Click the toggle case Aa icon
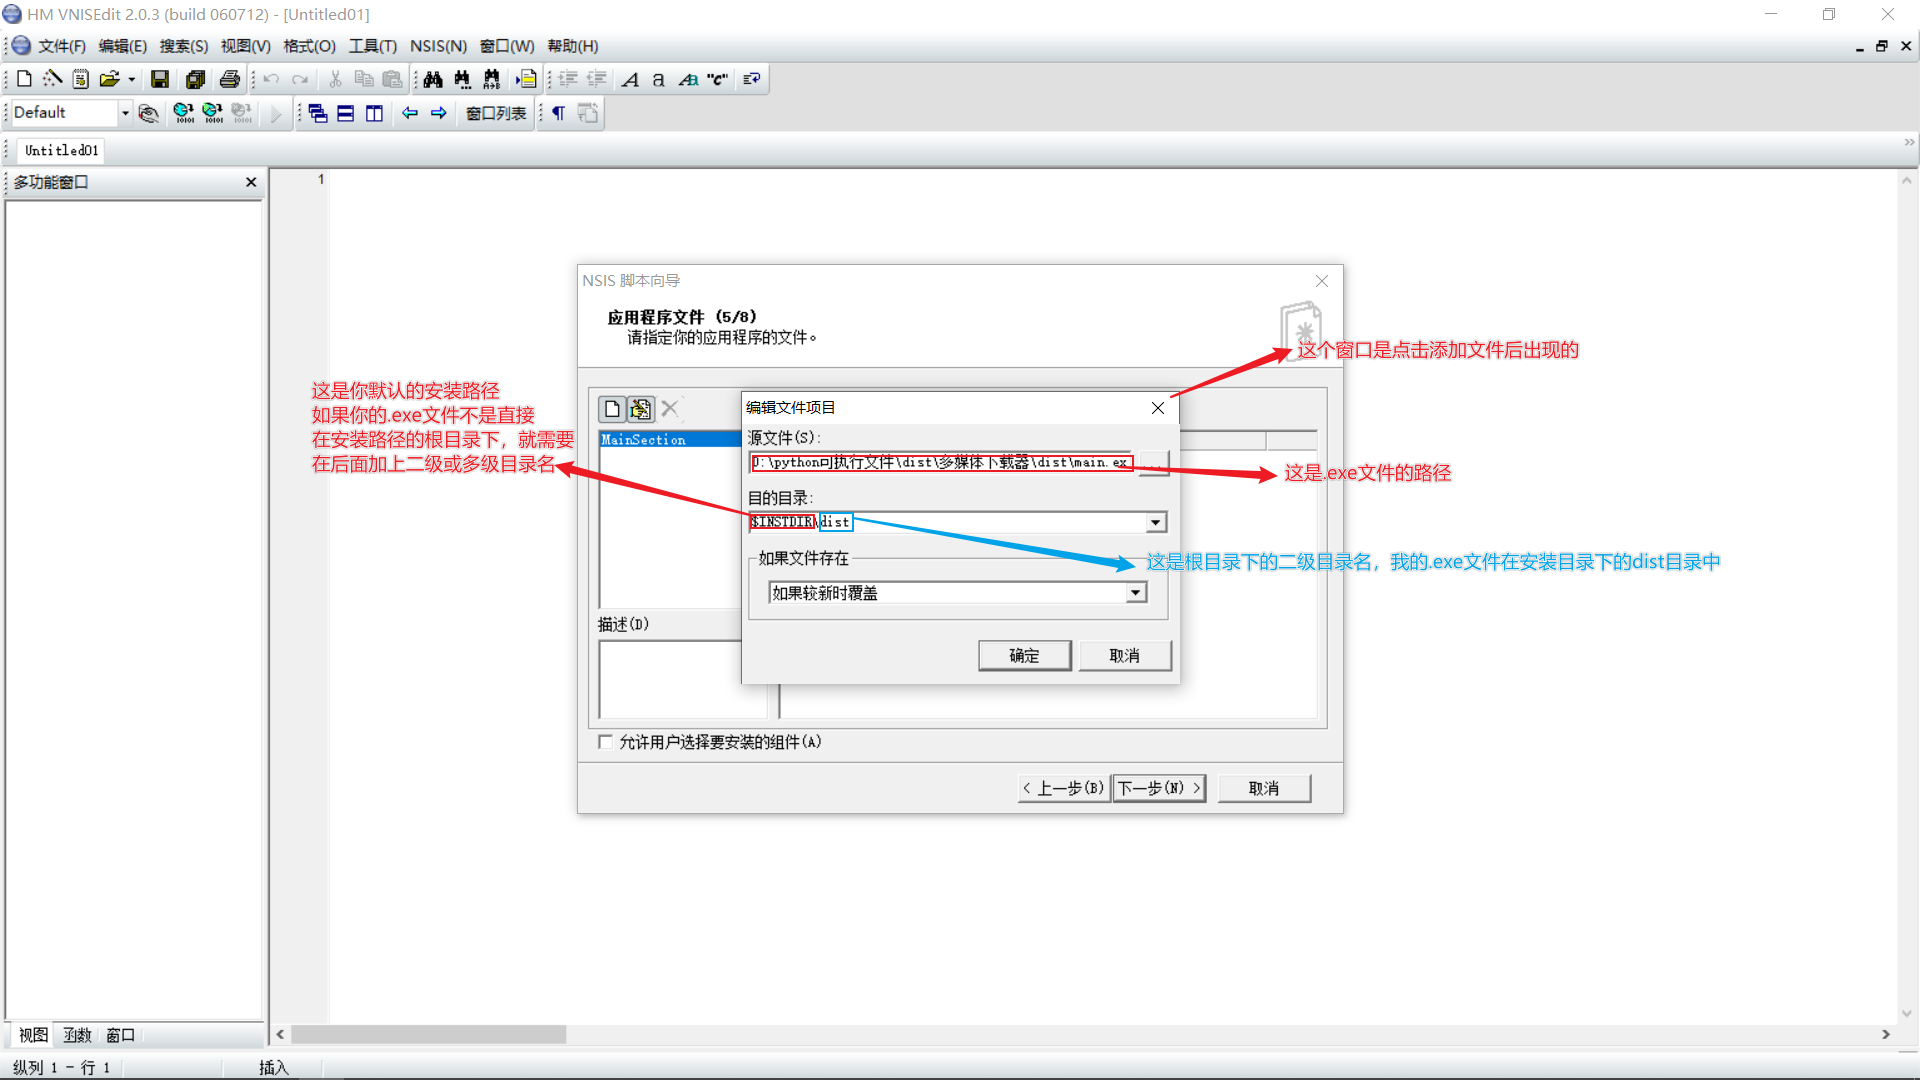 pos(688,79)
